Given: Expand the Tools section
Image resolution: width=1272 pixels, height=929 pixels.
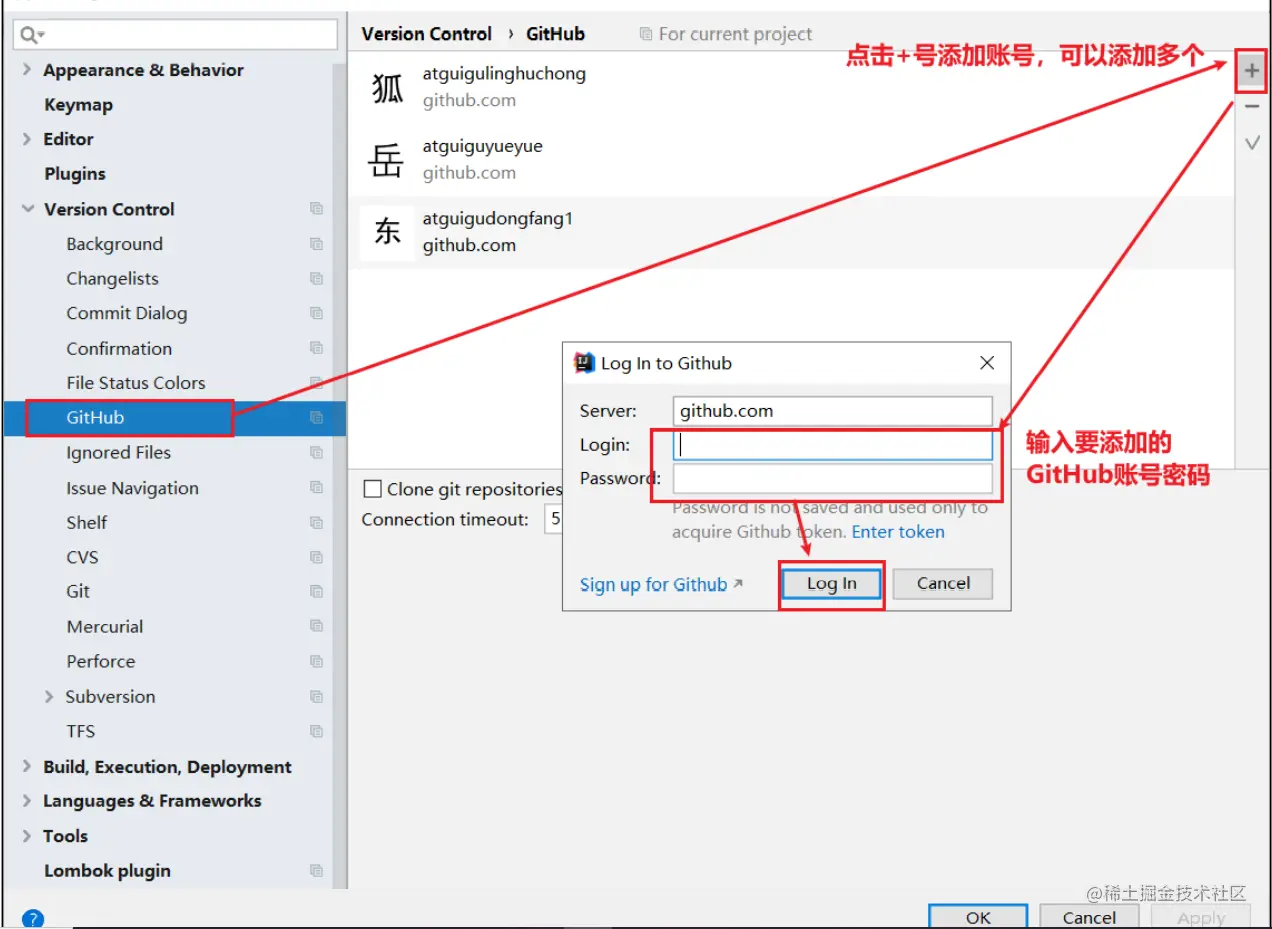Looking at the screenshot, I should point(27,836).
